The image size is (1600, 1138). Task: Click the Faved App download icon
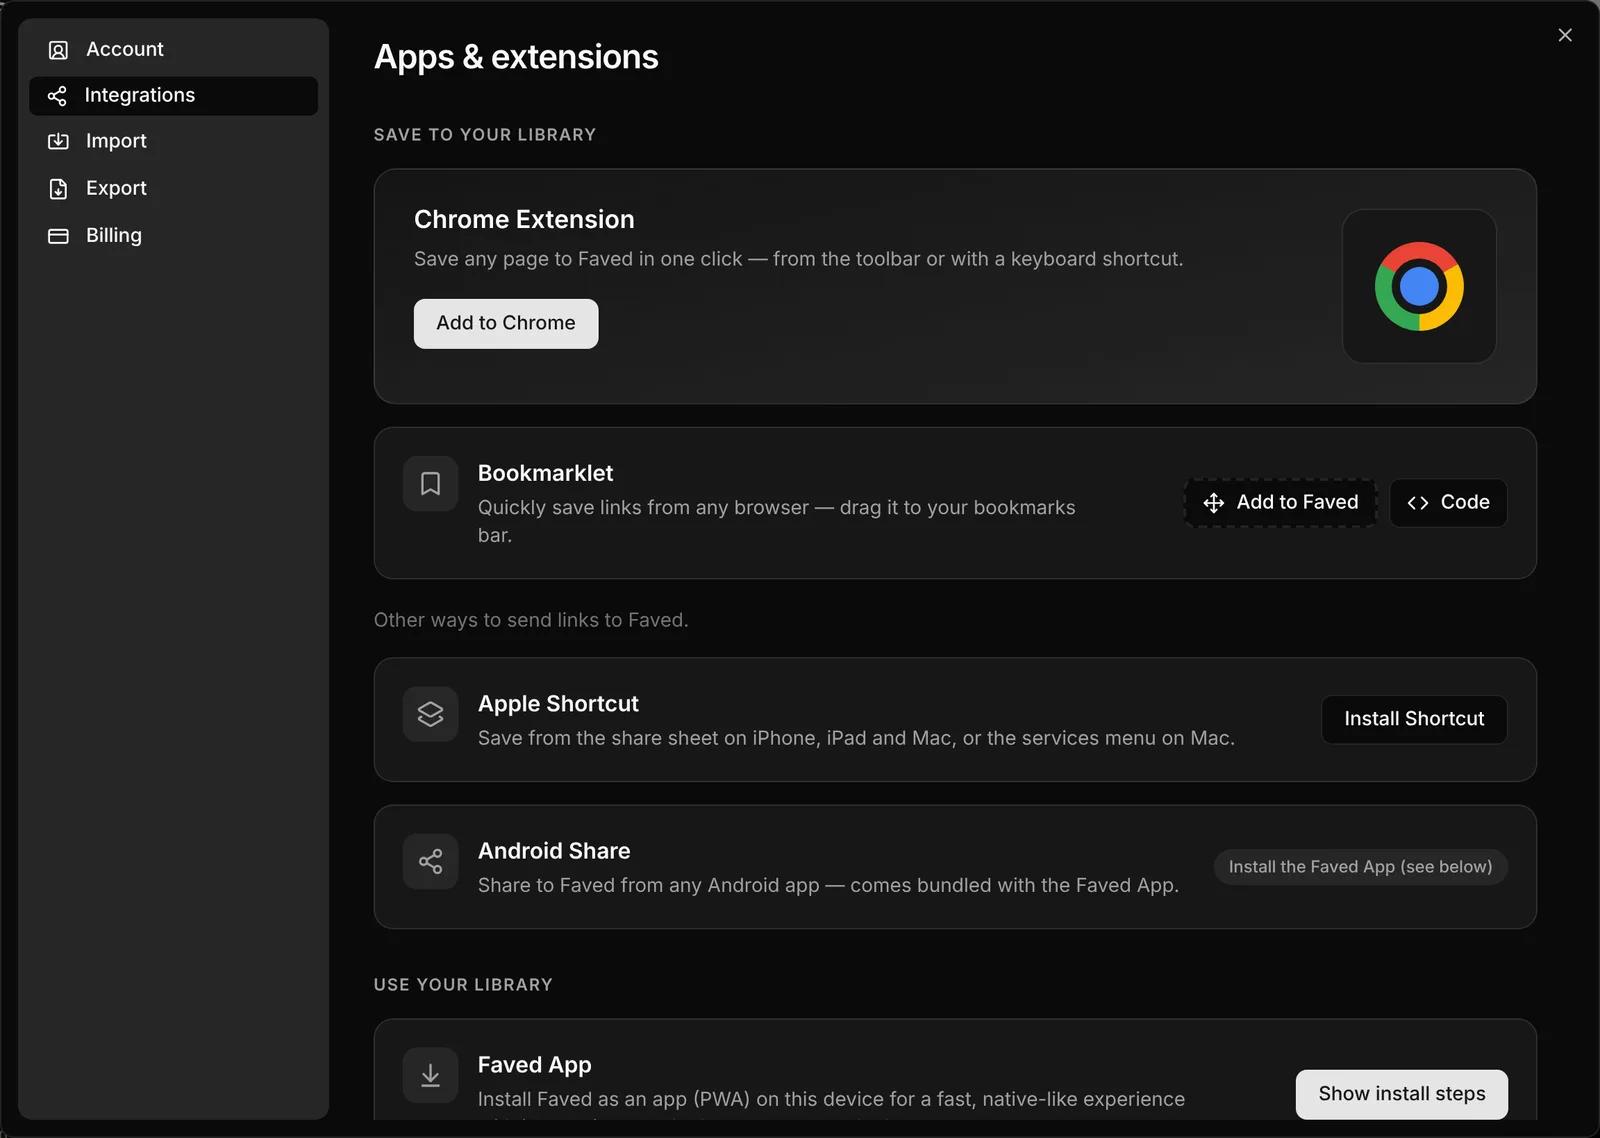coord(431,1075)
